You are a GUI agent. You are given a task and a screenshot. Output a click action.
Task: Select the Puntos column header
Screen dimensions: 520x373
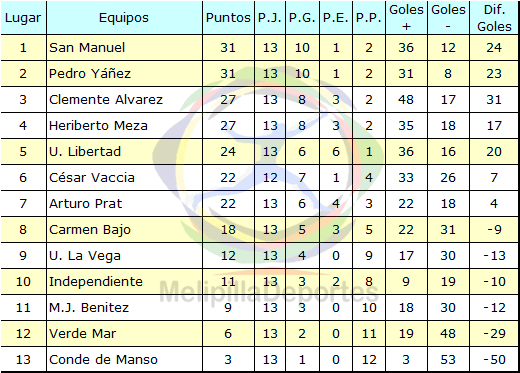(228, 18)
